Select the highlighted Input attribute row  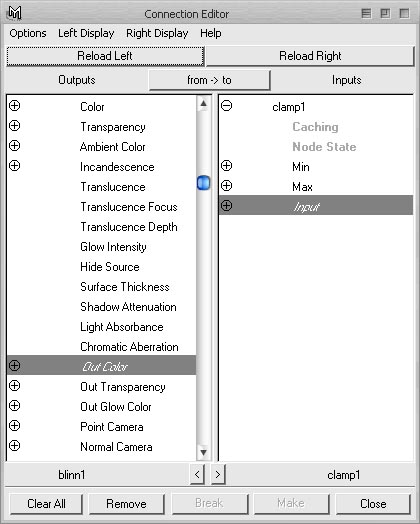(x=316, y=205)
